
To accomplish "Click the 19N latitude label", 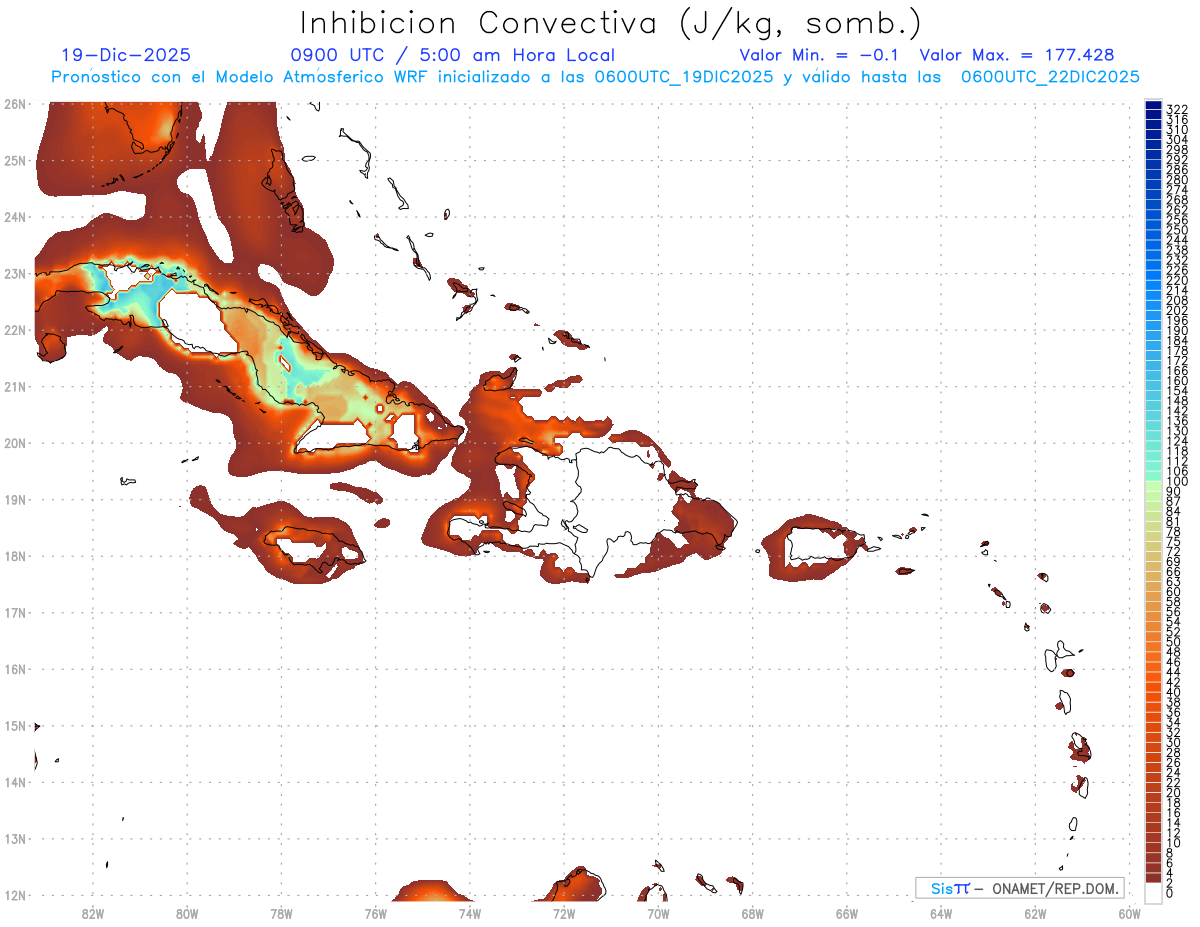I will (15, 499).
